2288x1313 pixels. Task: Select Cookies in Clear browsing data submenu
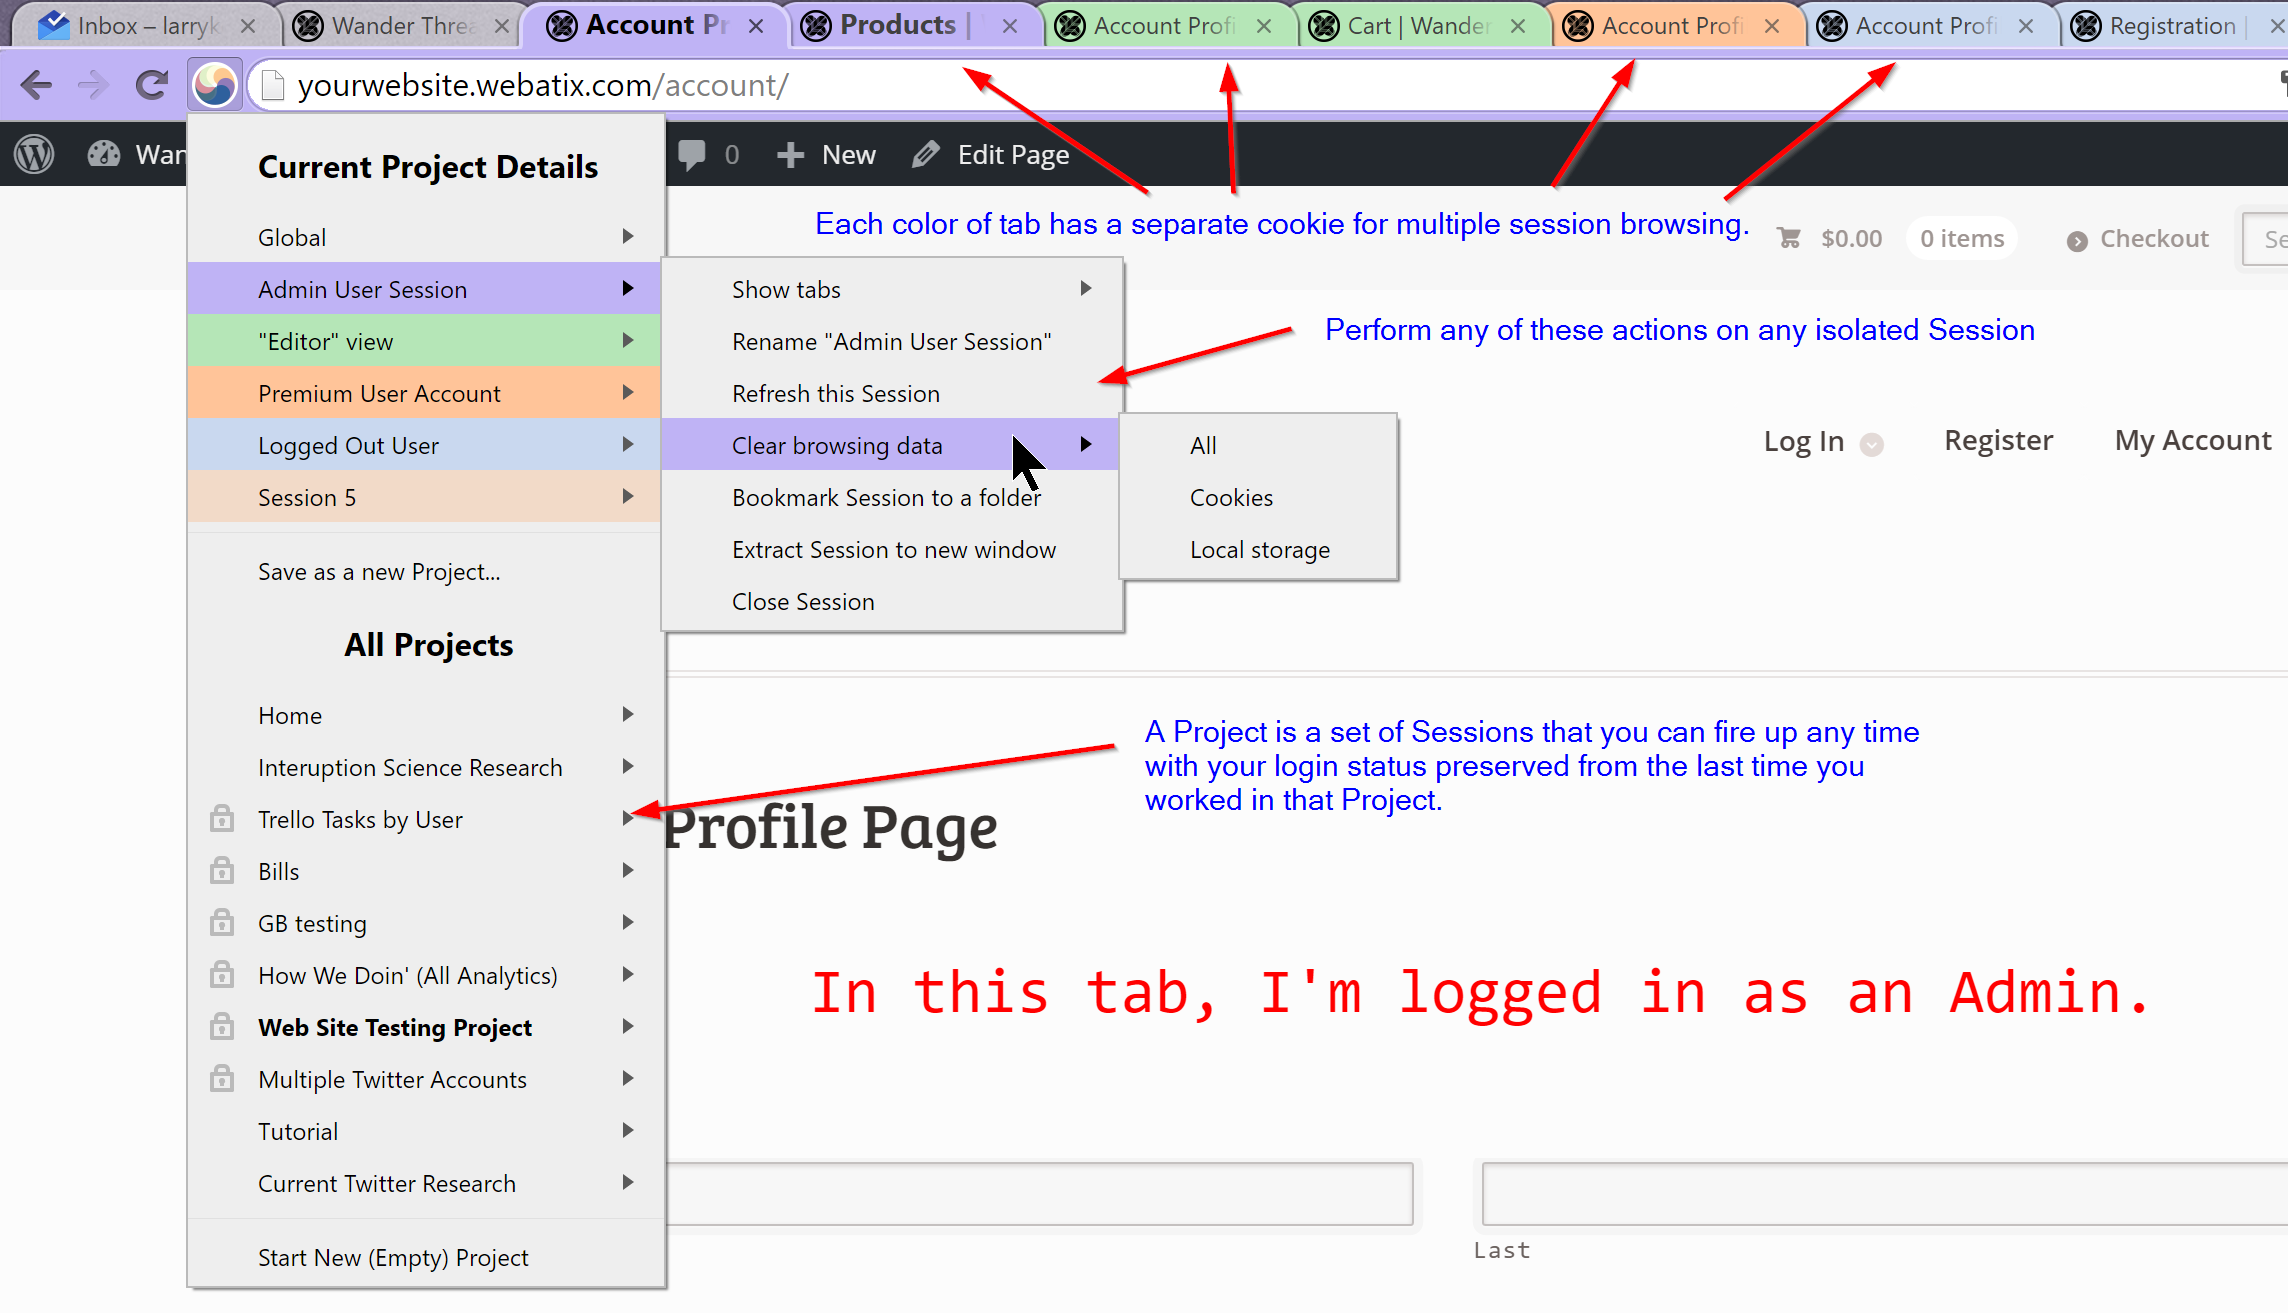(x=1231, y=497)
